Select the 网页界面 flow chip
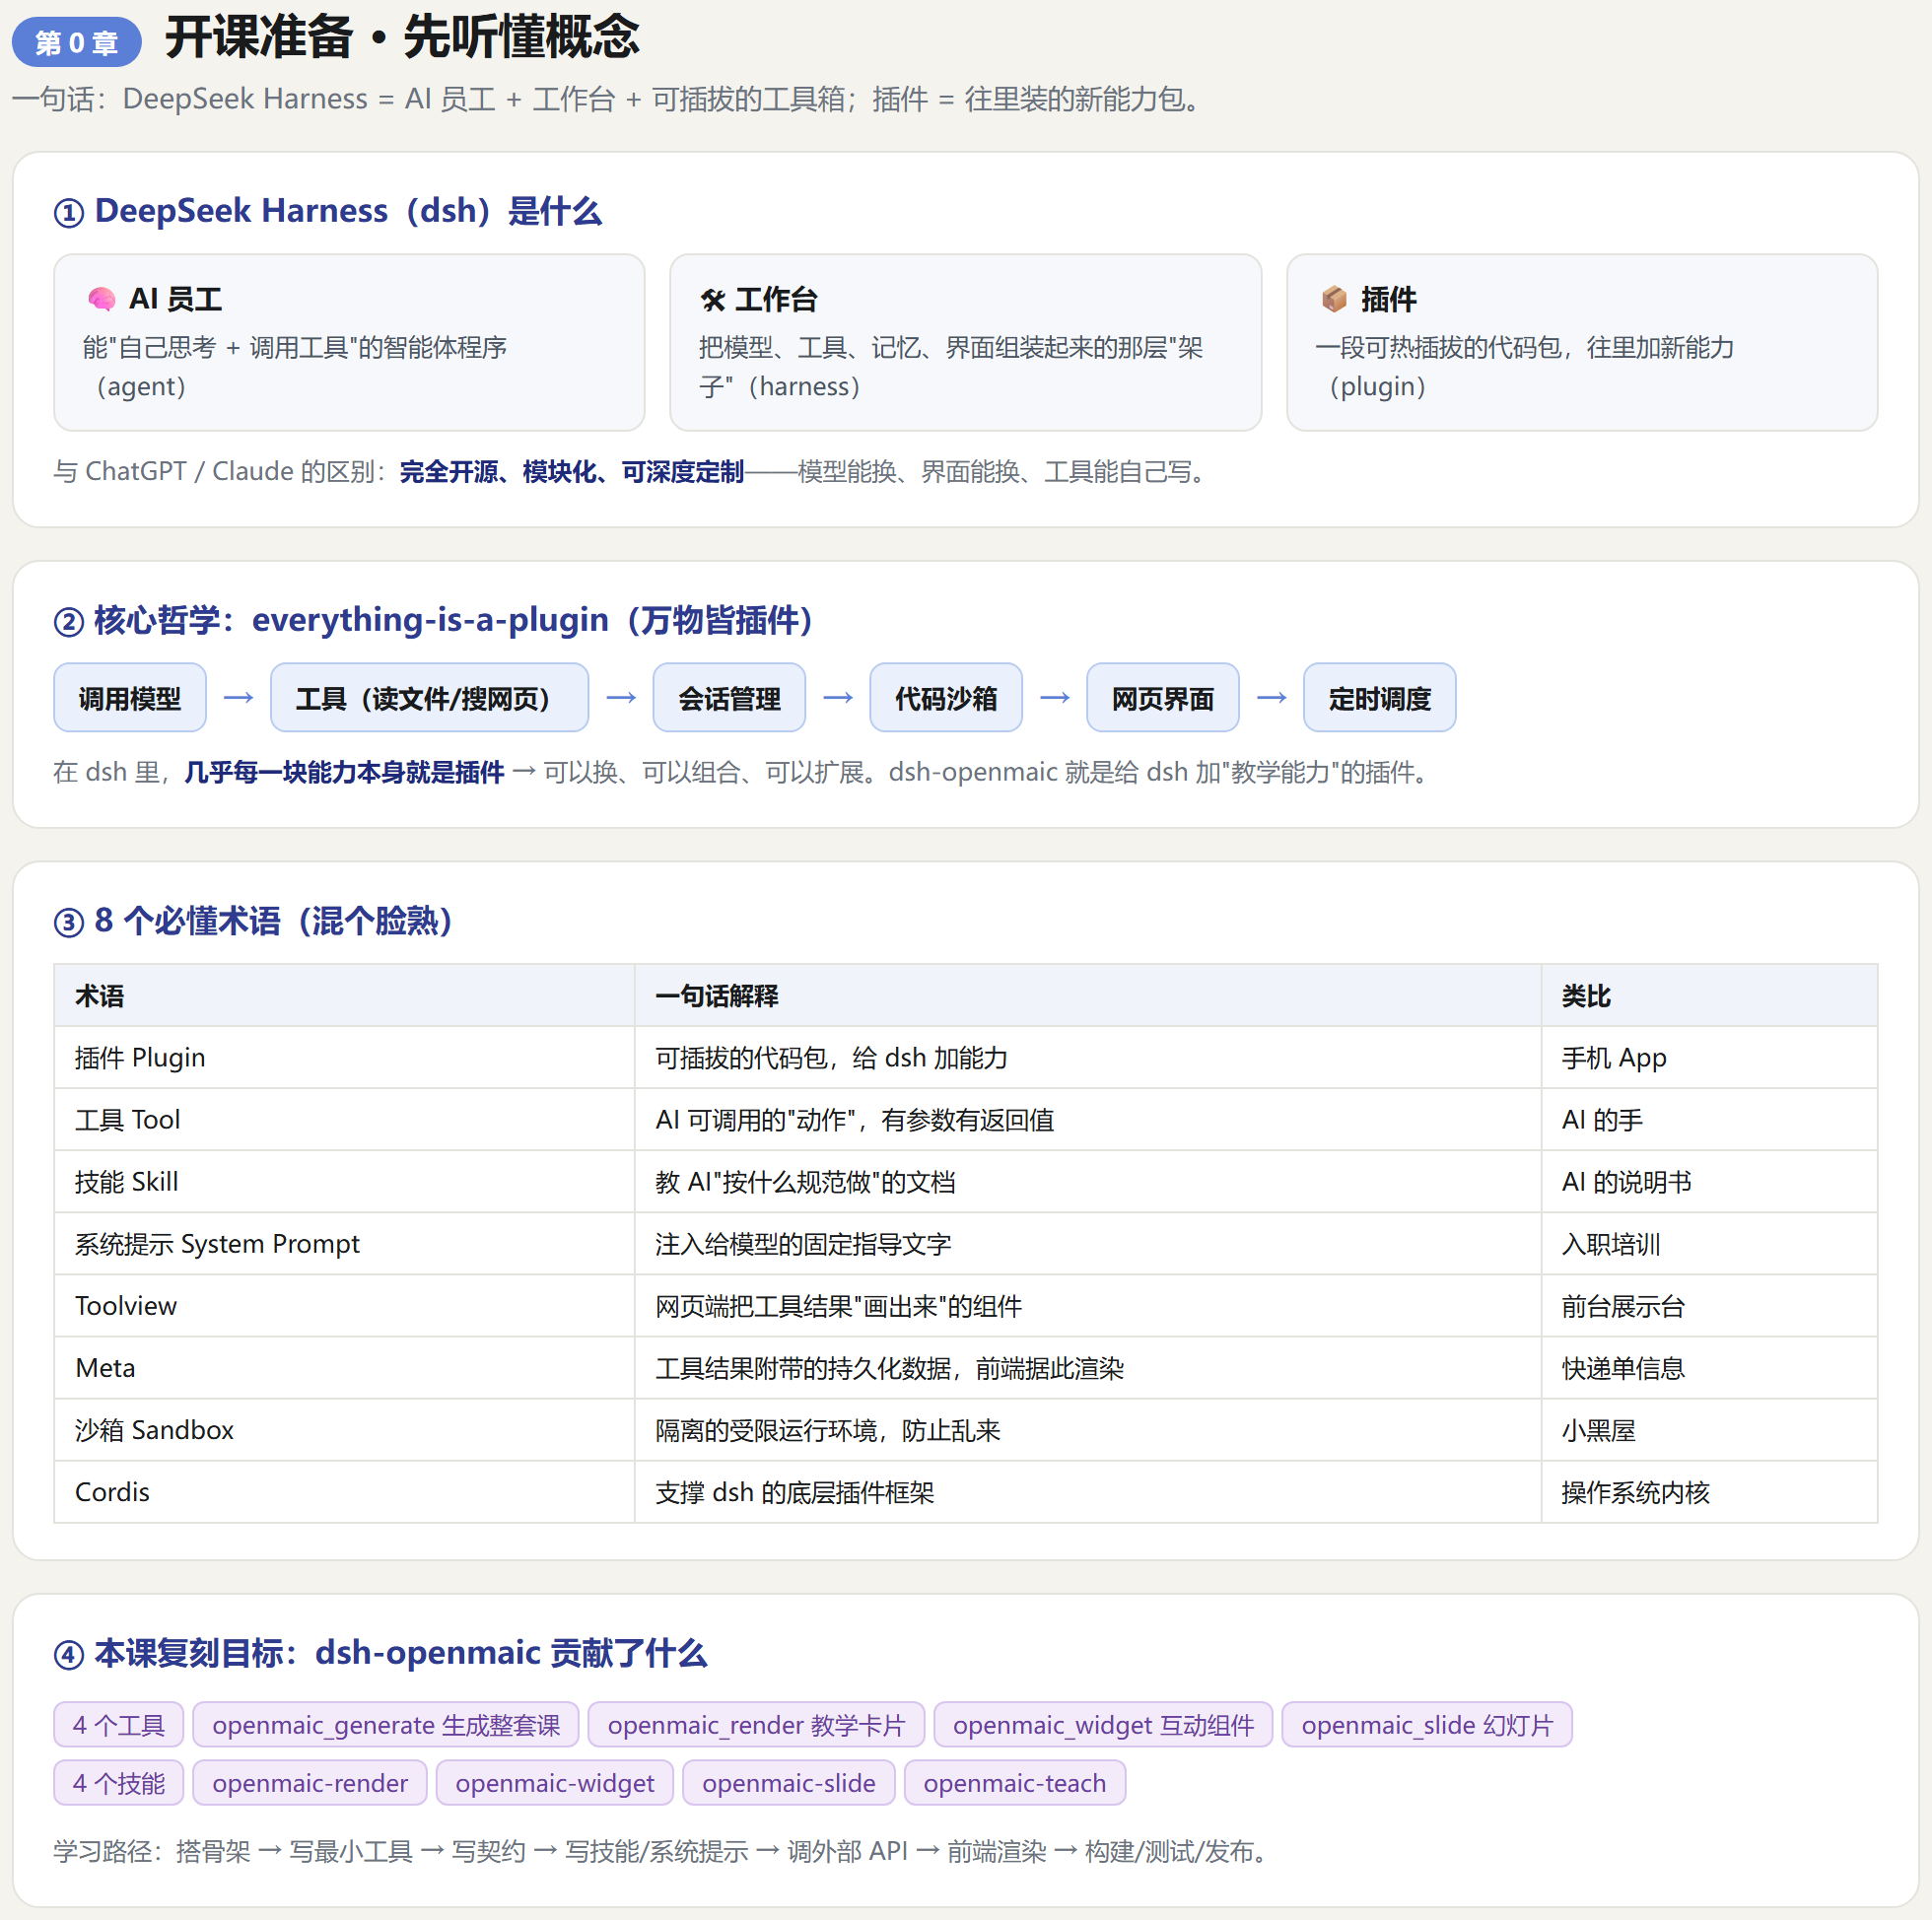Screen dimensions: 1932x1920 (x=1163, y=698)
